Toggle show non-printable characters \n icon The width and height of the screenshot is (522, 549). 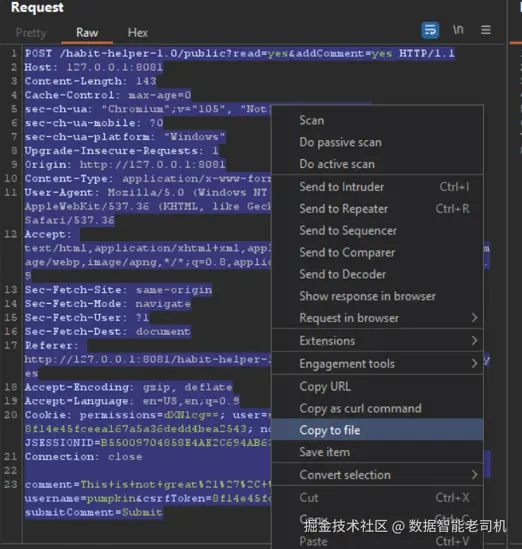[458, 30]
